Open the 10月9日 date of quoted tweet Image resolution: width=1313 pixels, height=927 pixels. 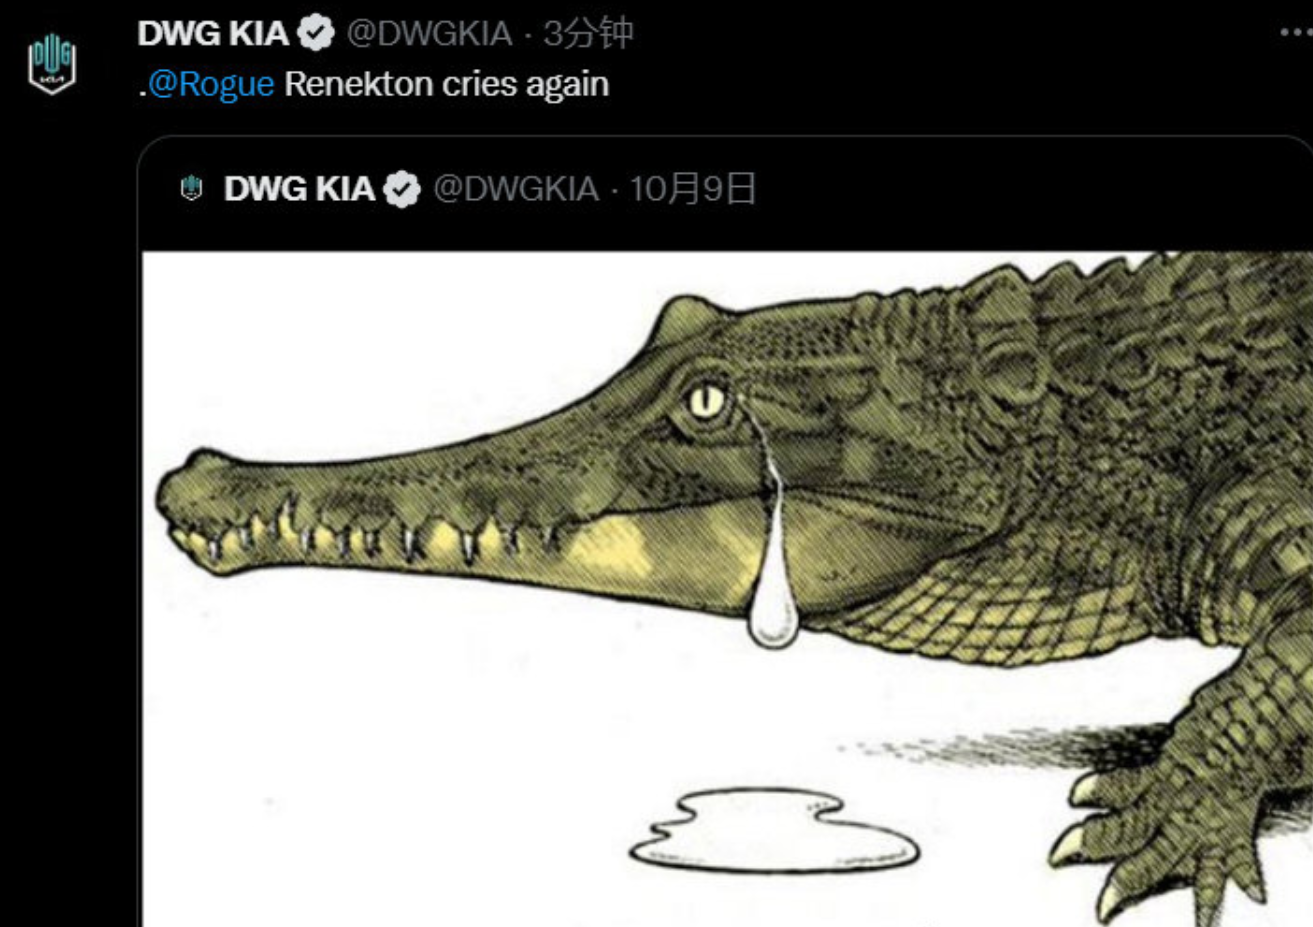point(692,188)
